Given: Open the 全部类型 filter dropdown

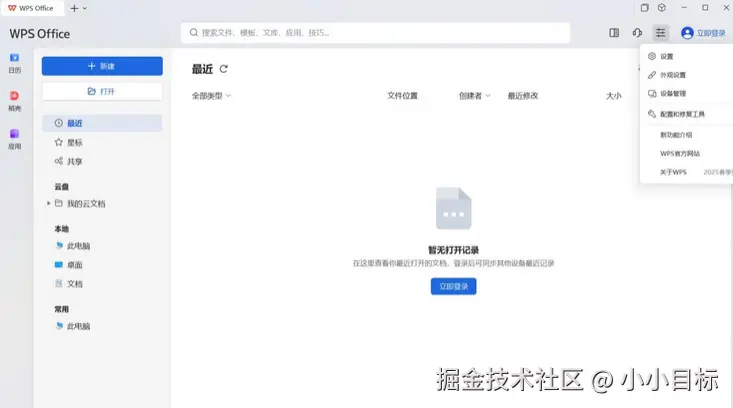Looking at the screenshot, I should click(211, 96).
